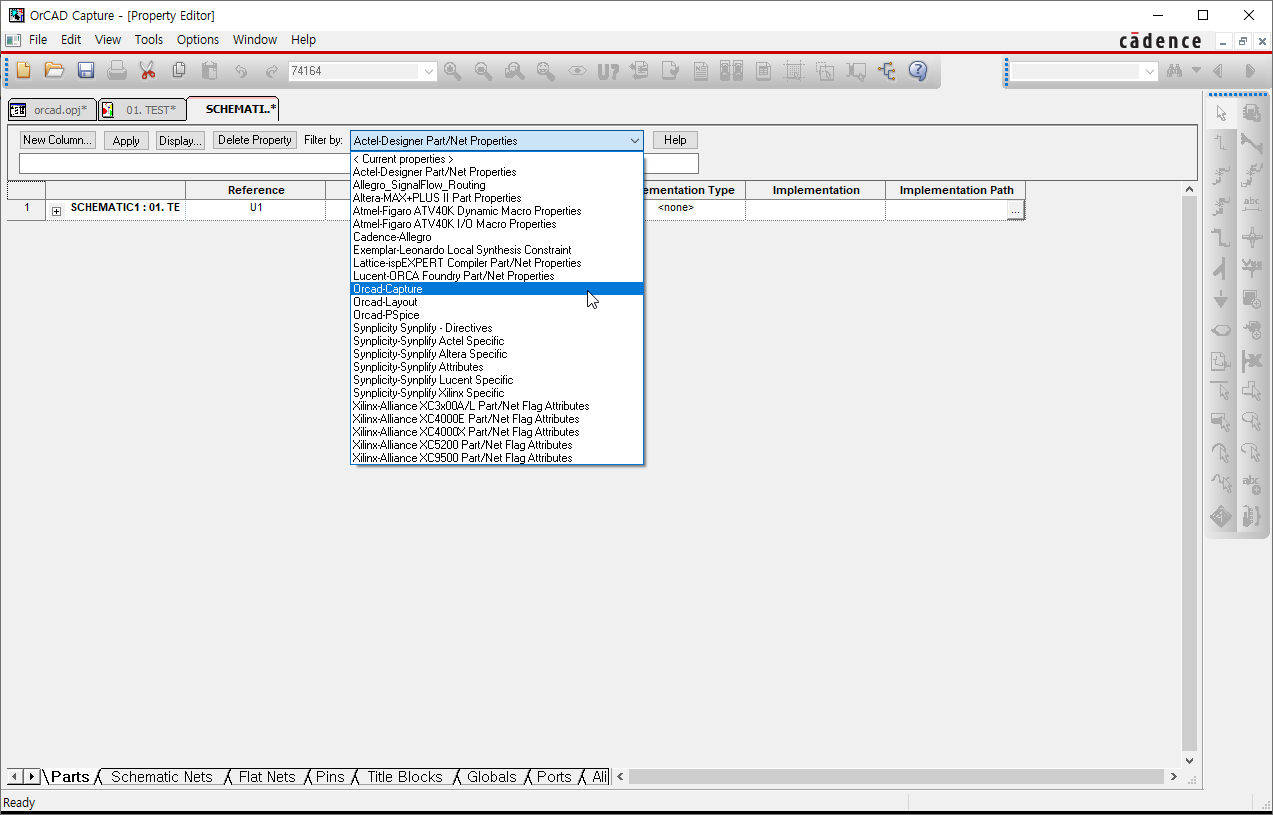This screenshot has height=815, width=1273.
Task: Switch to the Globals tab
Action: [492, 777]
